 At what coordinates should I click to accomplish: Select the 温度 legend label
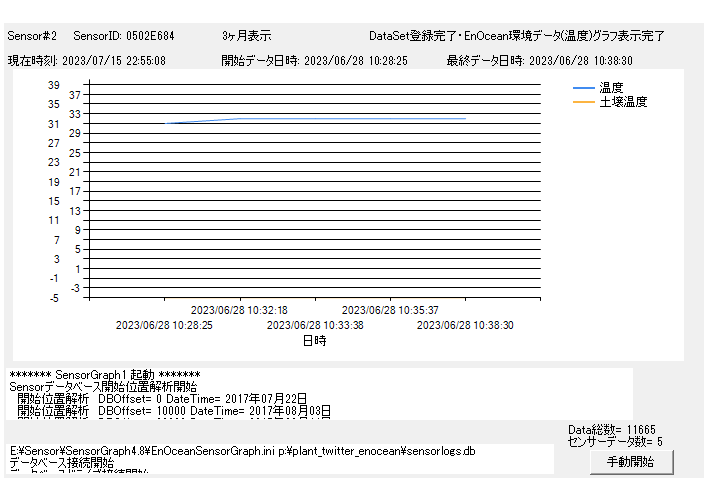[612, 88]
